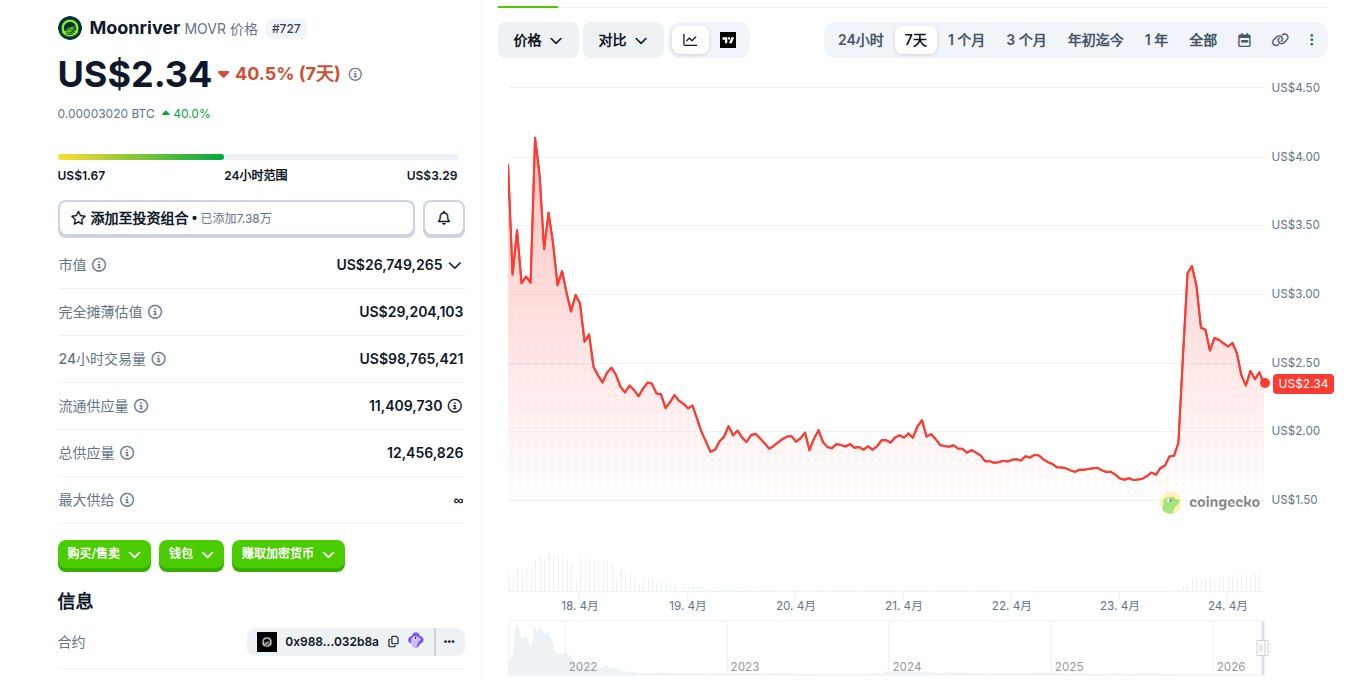
Task: Open info tooltip next to 完全摊薄估值
Action: click(x=155, y=312)
